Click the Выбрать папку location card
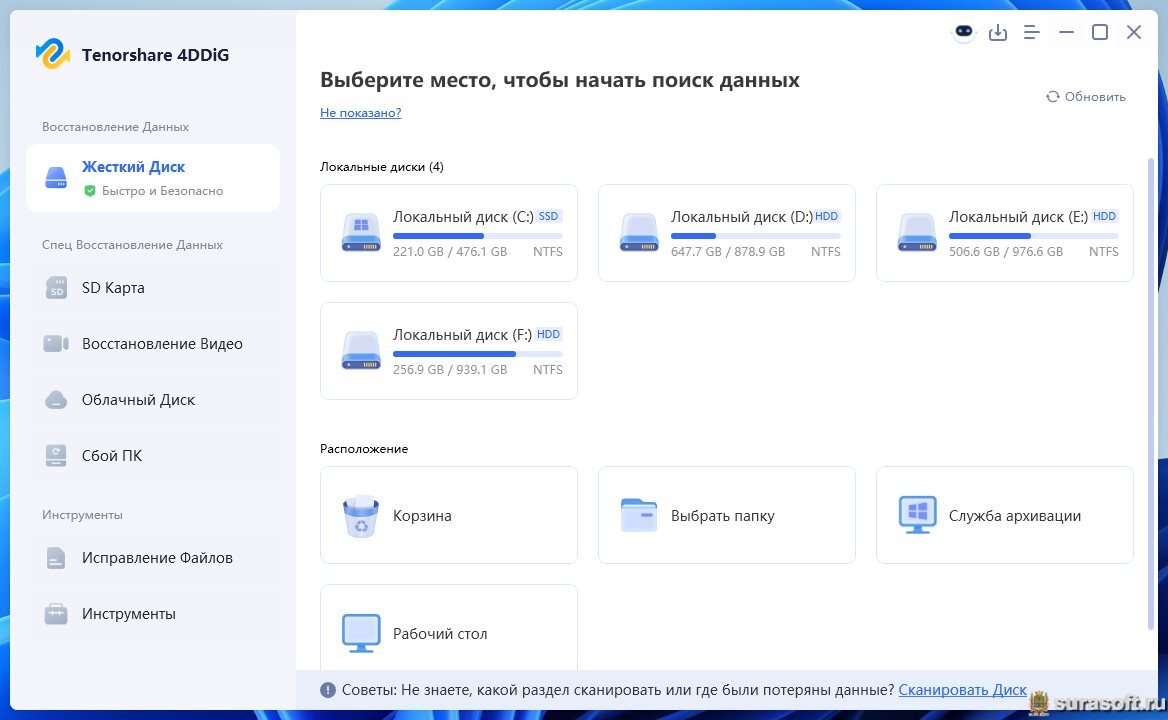The image size is (1168, 720). (726, 515)
